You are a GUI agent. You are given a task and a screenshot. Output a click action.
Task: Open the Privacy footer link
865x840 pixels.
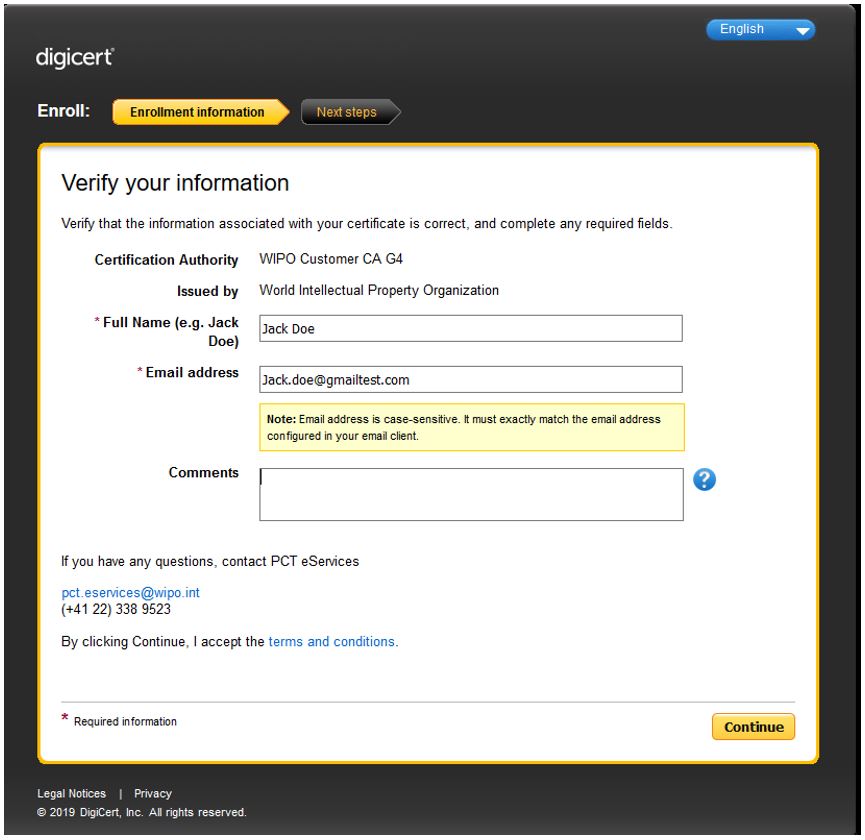click(x=153, y=794)
